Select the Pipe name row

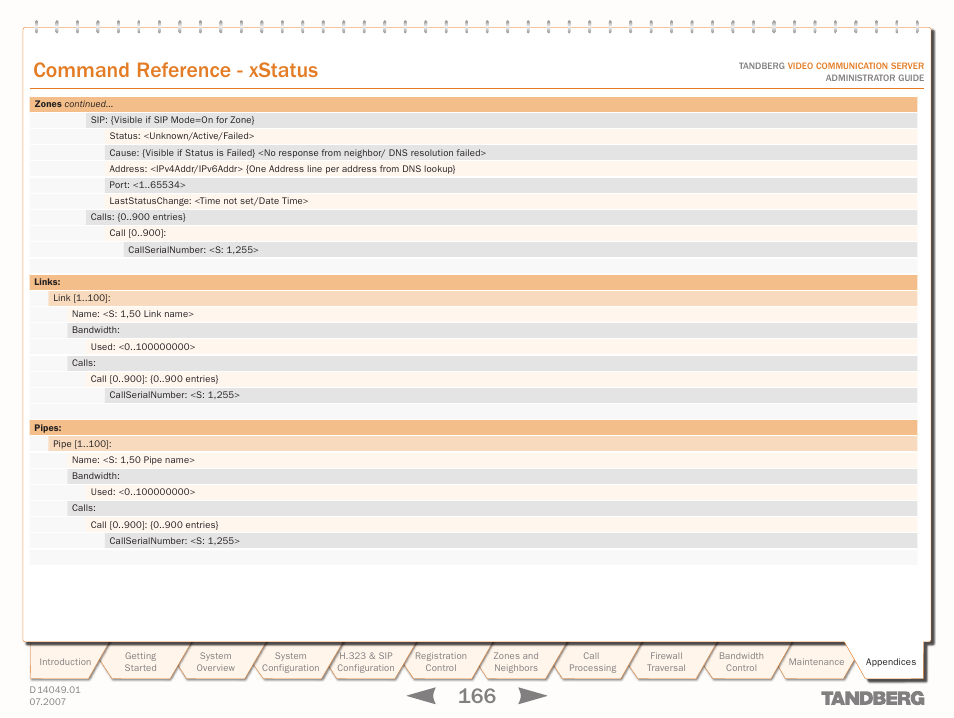[492, 460]
